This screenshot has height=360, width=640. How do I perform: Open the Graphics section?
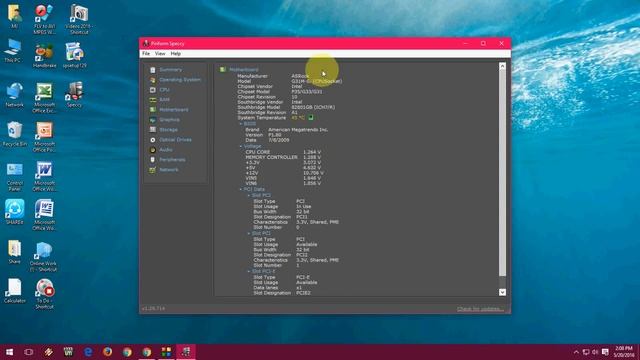tap(169, 120)
